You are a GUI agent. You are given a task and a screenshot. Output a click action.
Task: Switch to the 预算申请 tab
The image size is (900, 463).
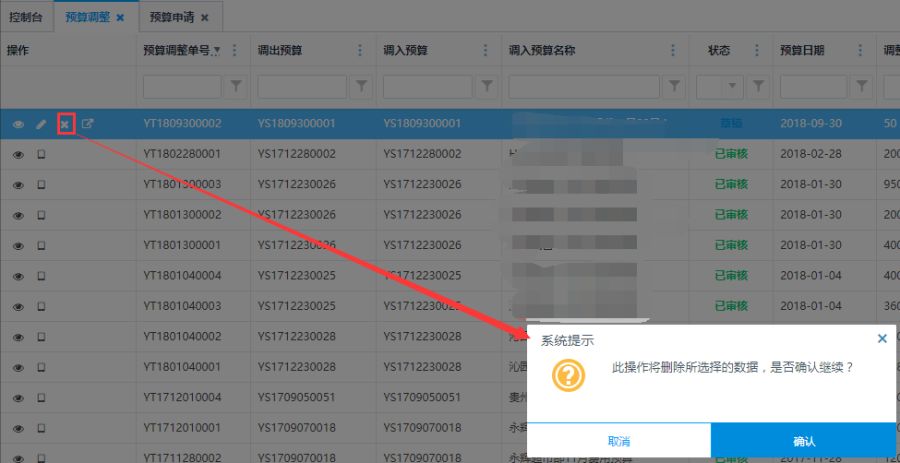pos(173,17)
